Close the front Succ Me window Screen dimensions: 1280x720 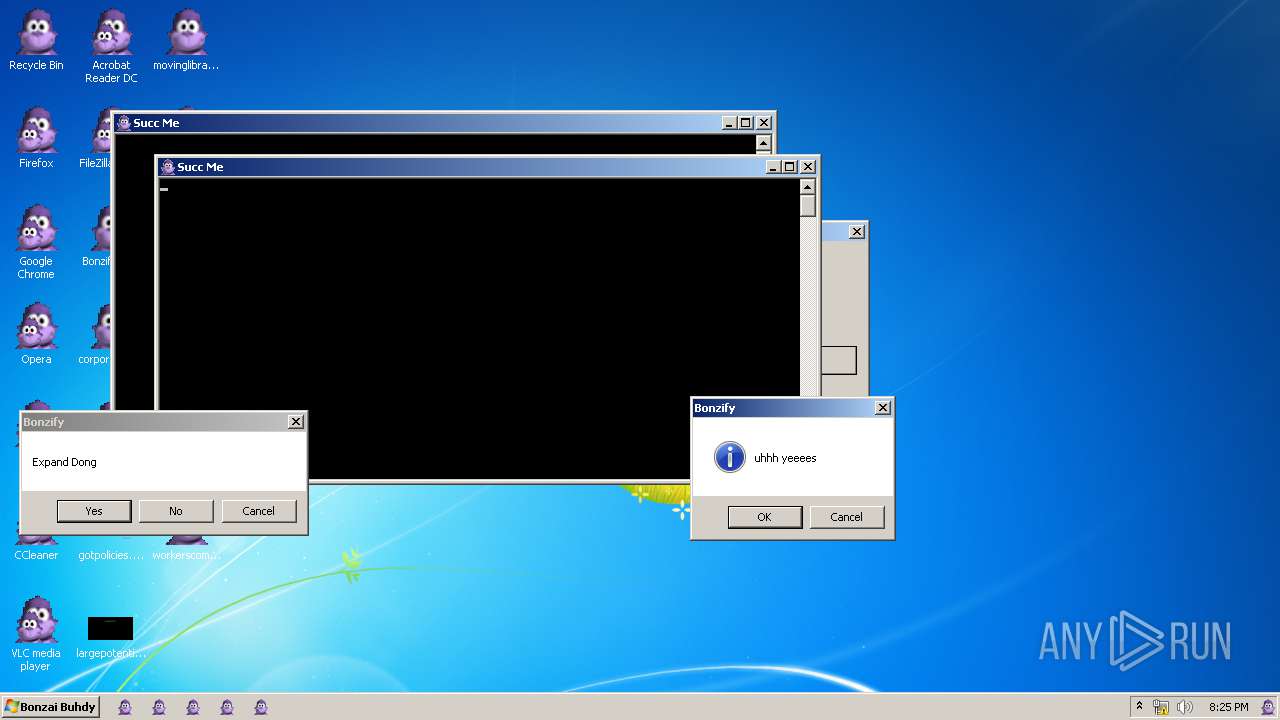(x=808, y=167)
